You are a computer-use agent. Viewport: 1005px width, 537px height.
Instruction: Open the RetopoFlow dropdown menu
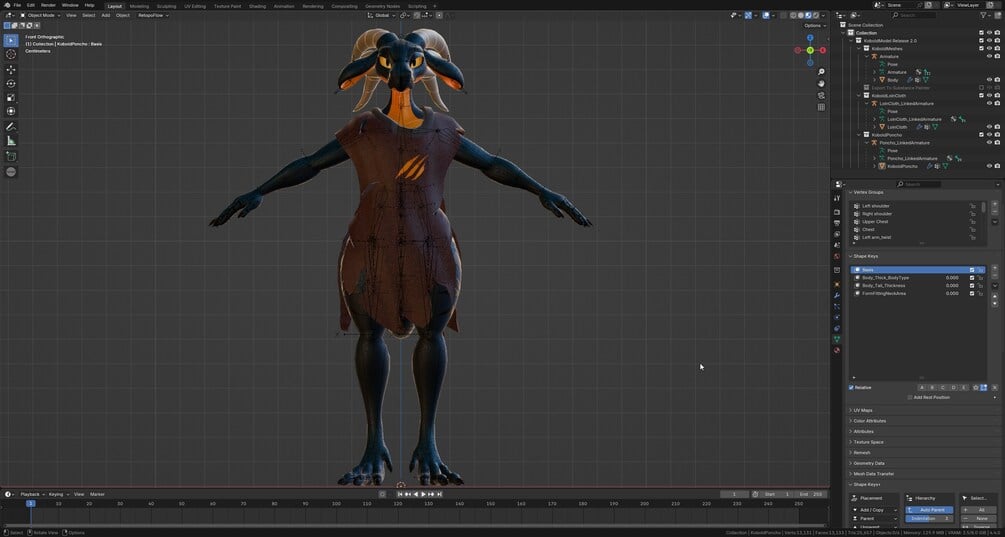(153, 15)
